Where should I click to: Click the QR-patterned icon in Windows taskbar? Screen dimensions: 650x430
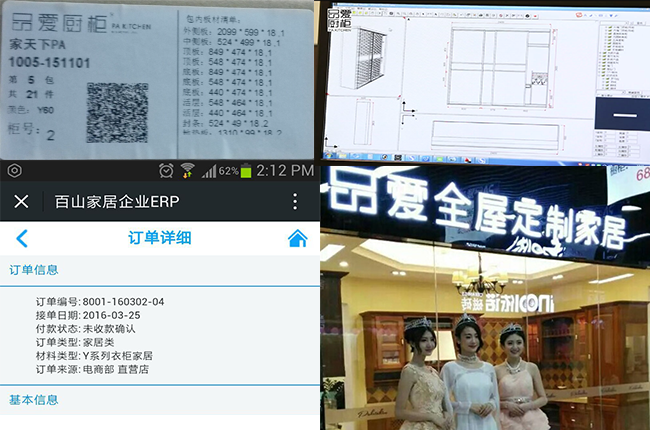398,158
